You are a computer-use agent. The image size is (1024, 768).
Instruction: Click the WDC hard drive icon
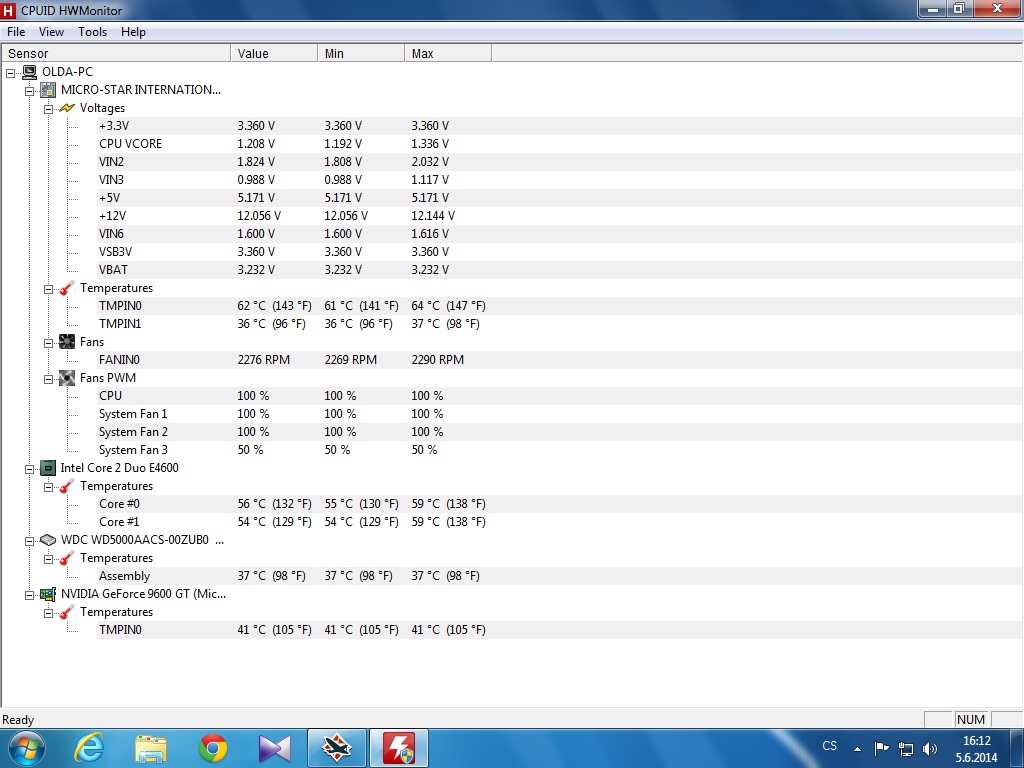48,539
